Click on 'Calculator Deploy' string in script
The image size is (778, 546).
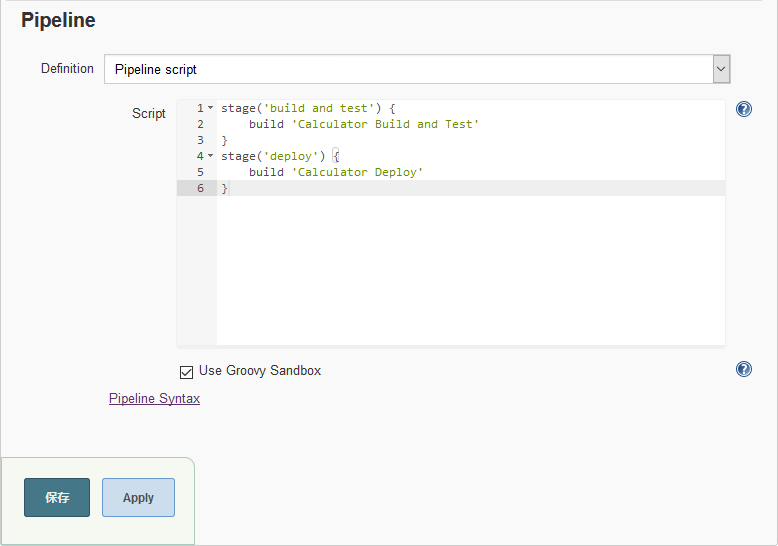pos(357,172)
